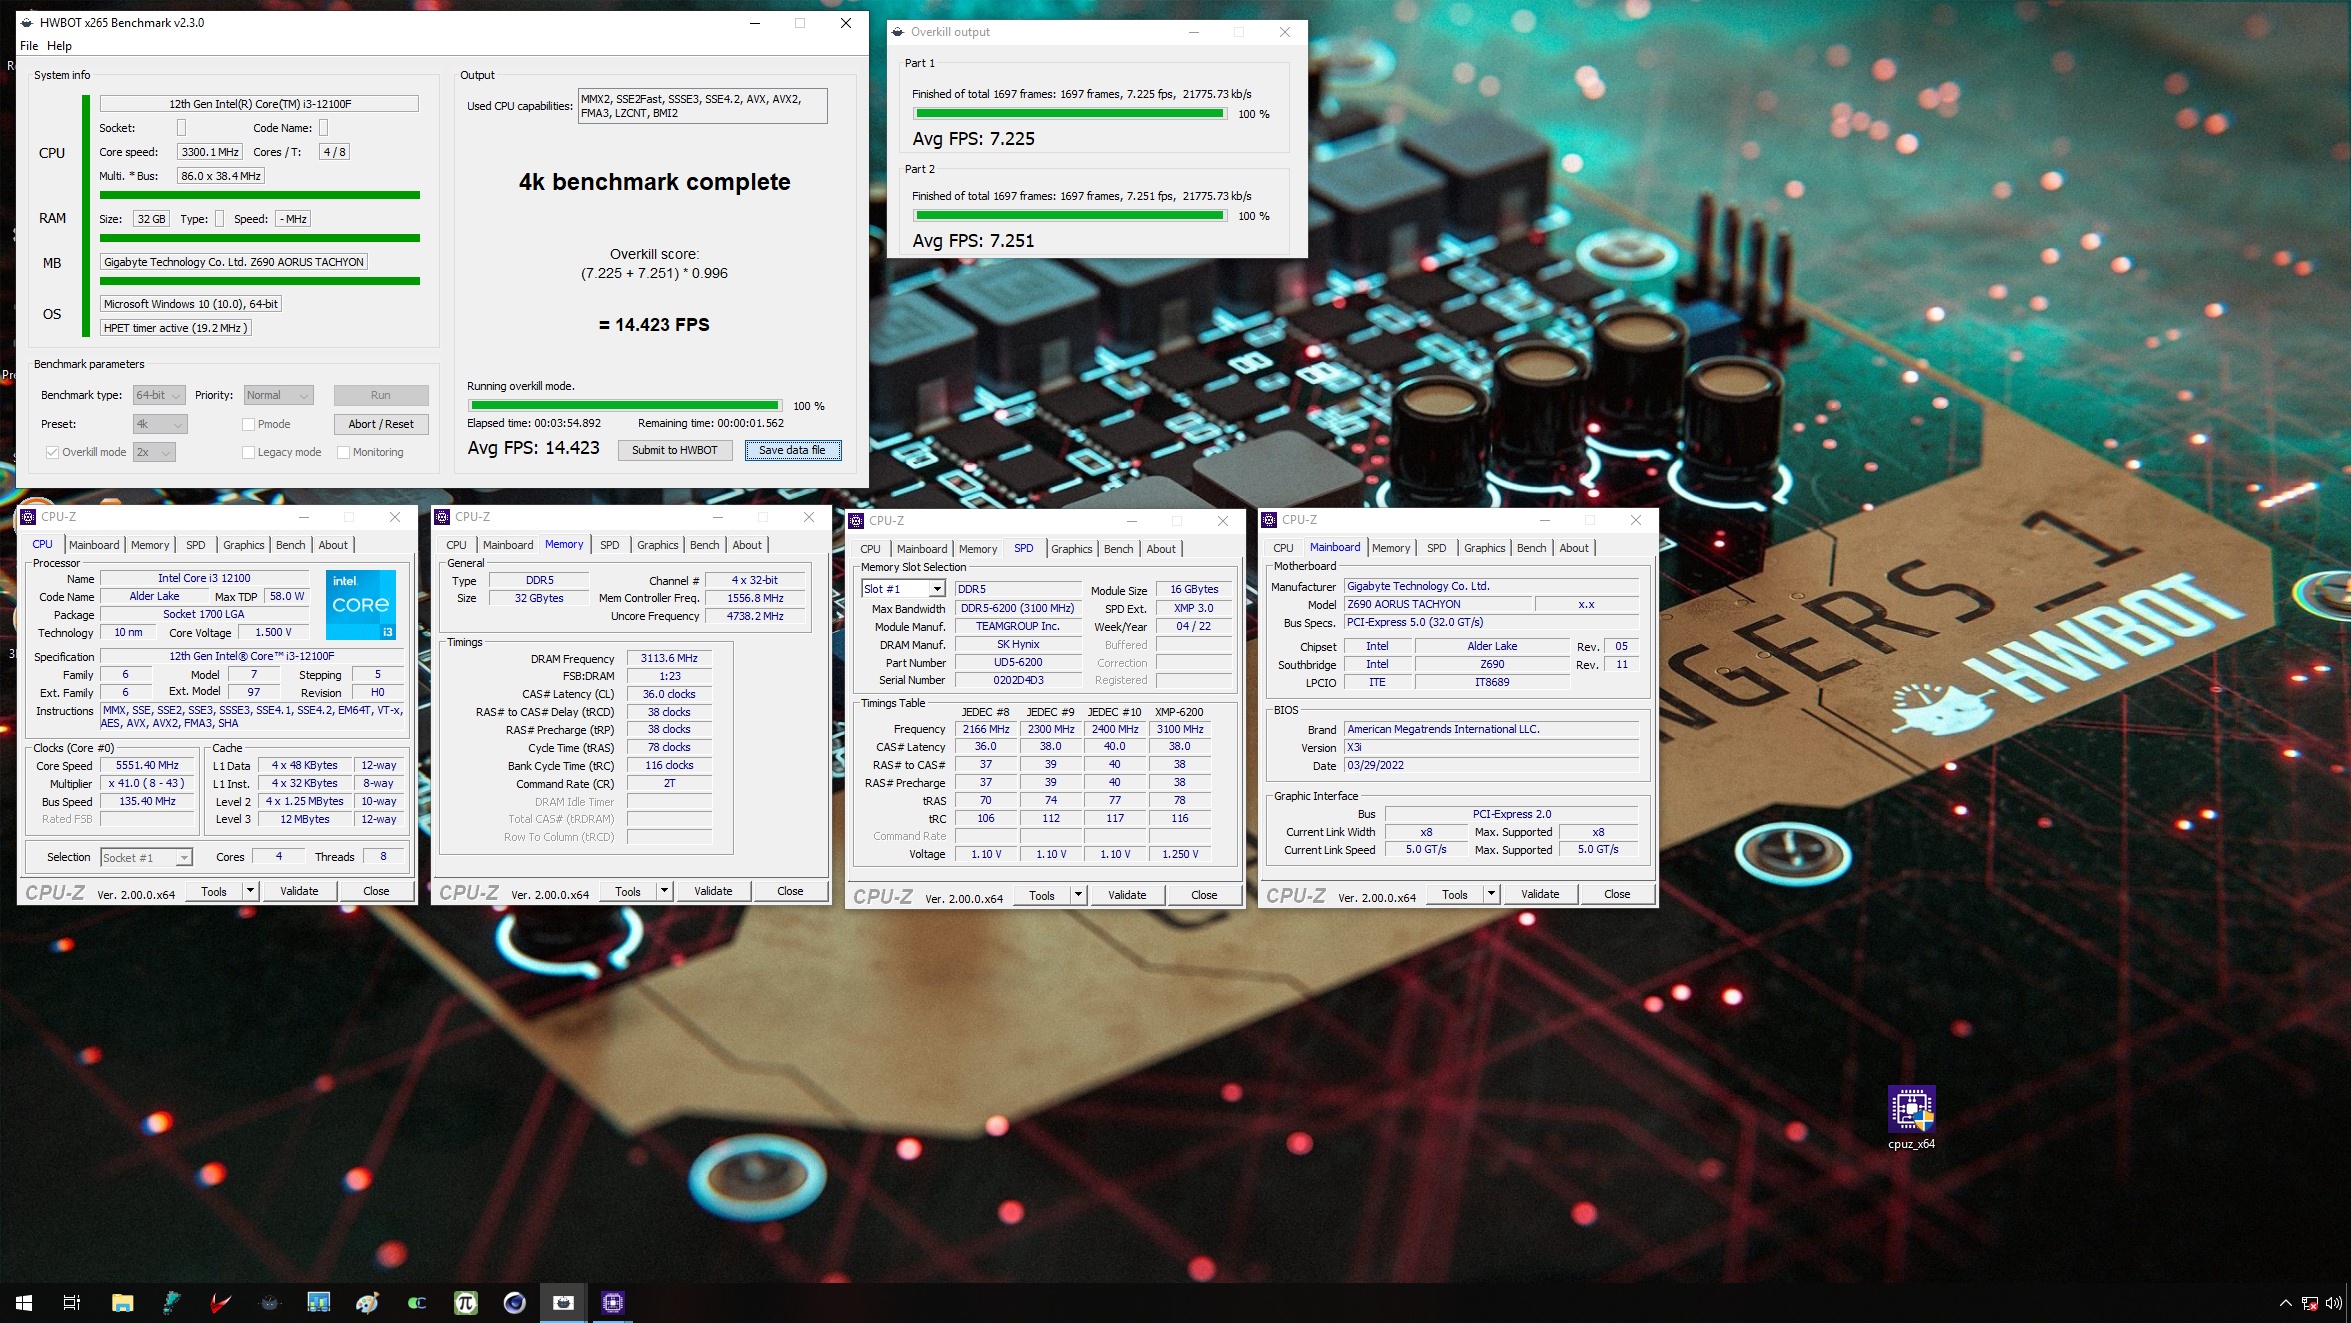Open the Preset 4k dropdown

click(x=159, y=424)
